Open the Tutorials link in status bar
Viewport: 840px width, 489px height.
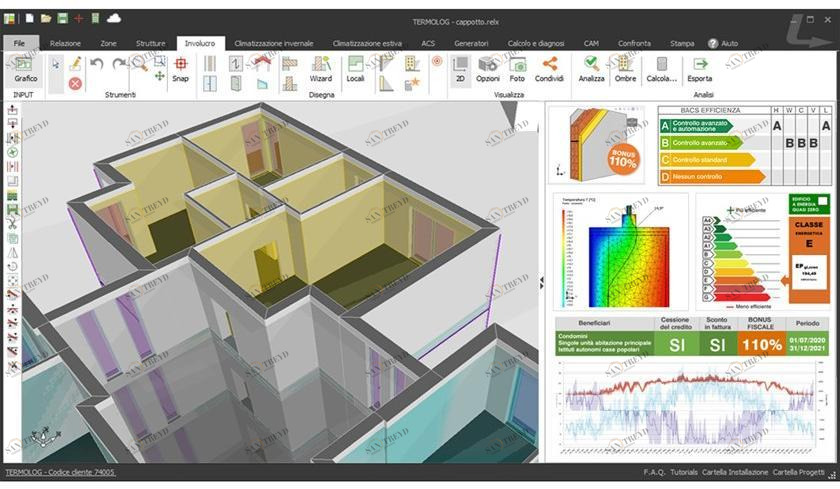pyautogui.click(x=684, y=472)
